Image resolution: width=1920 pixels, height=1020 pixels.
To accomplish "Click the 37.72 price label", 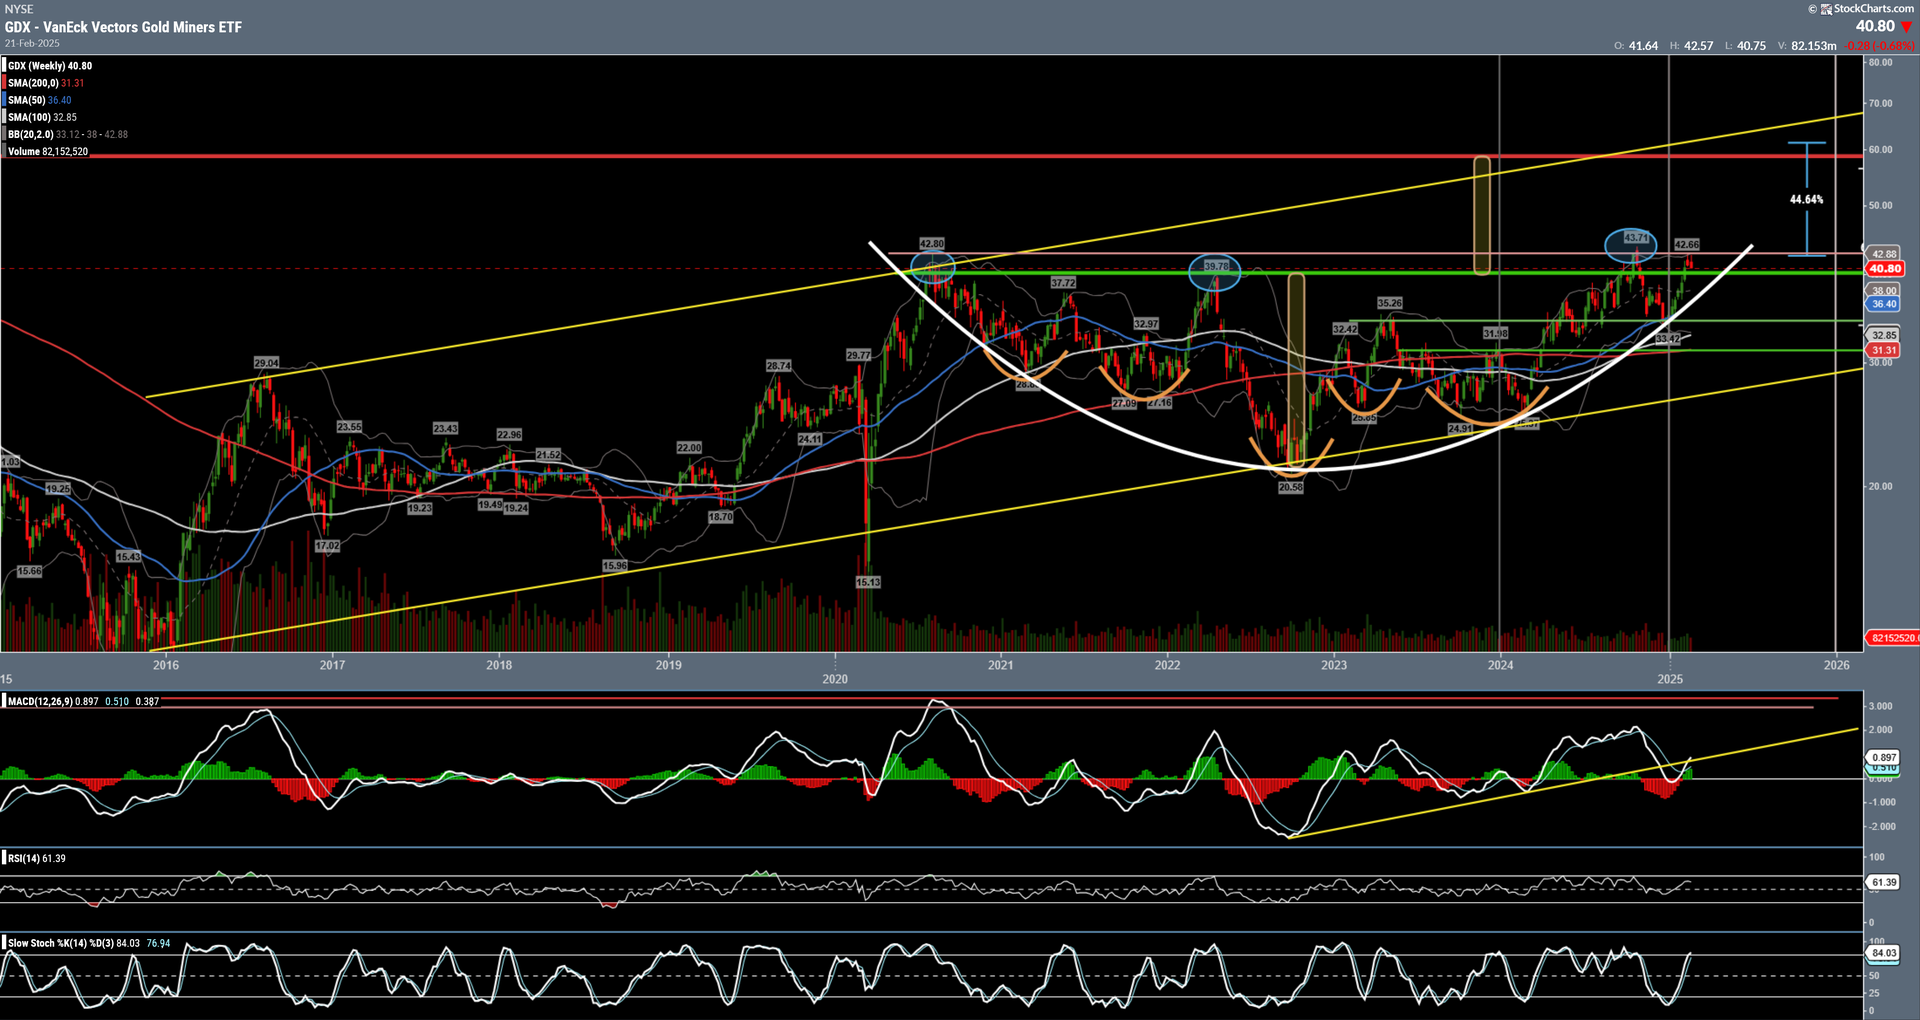I will [x=1063, y=283].
